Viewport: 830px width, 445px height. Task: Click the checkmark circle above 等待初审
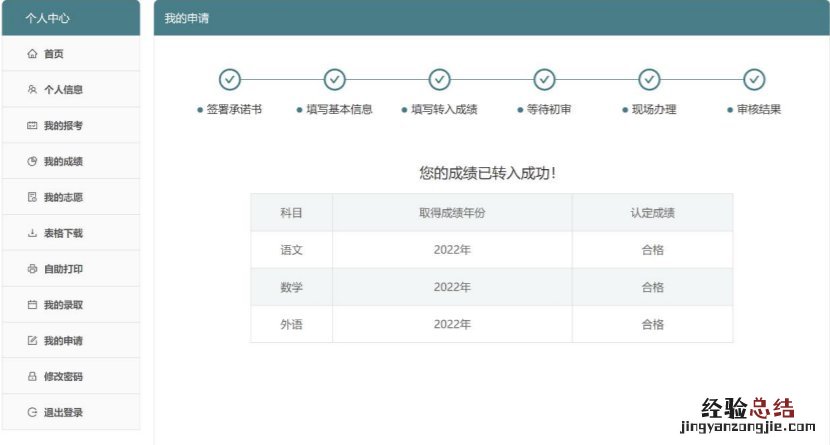point(544,79)
